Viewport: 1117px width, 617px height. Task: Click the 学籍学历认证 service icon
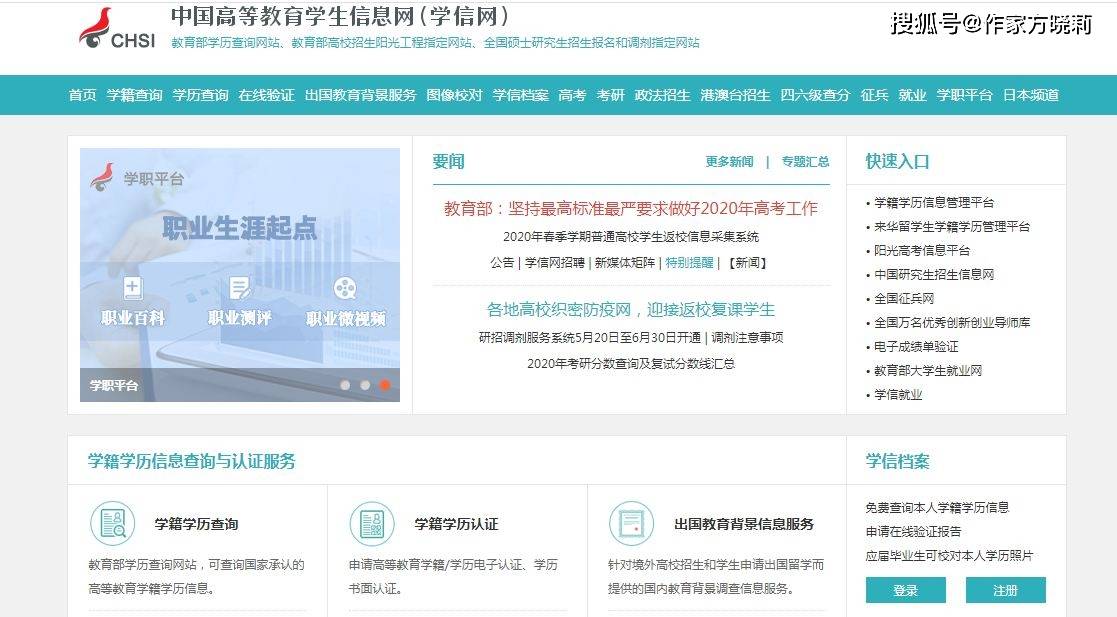coord(372,524)
